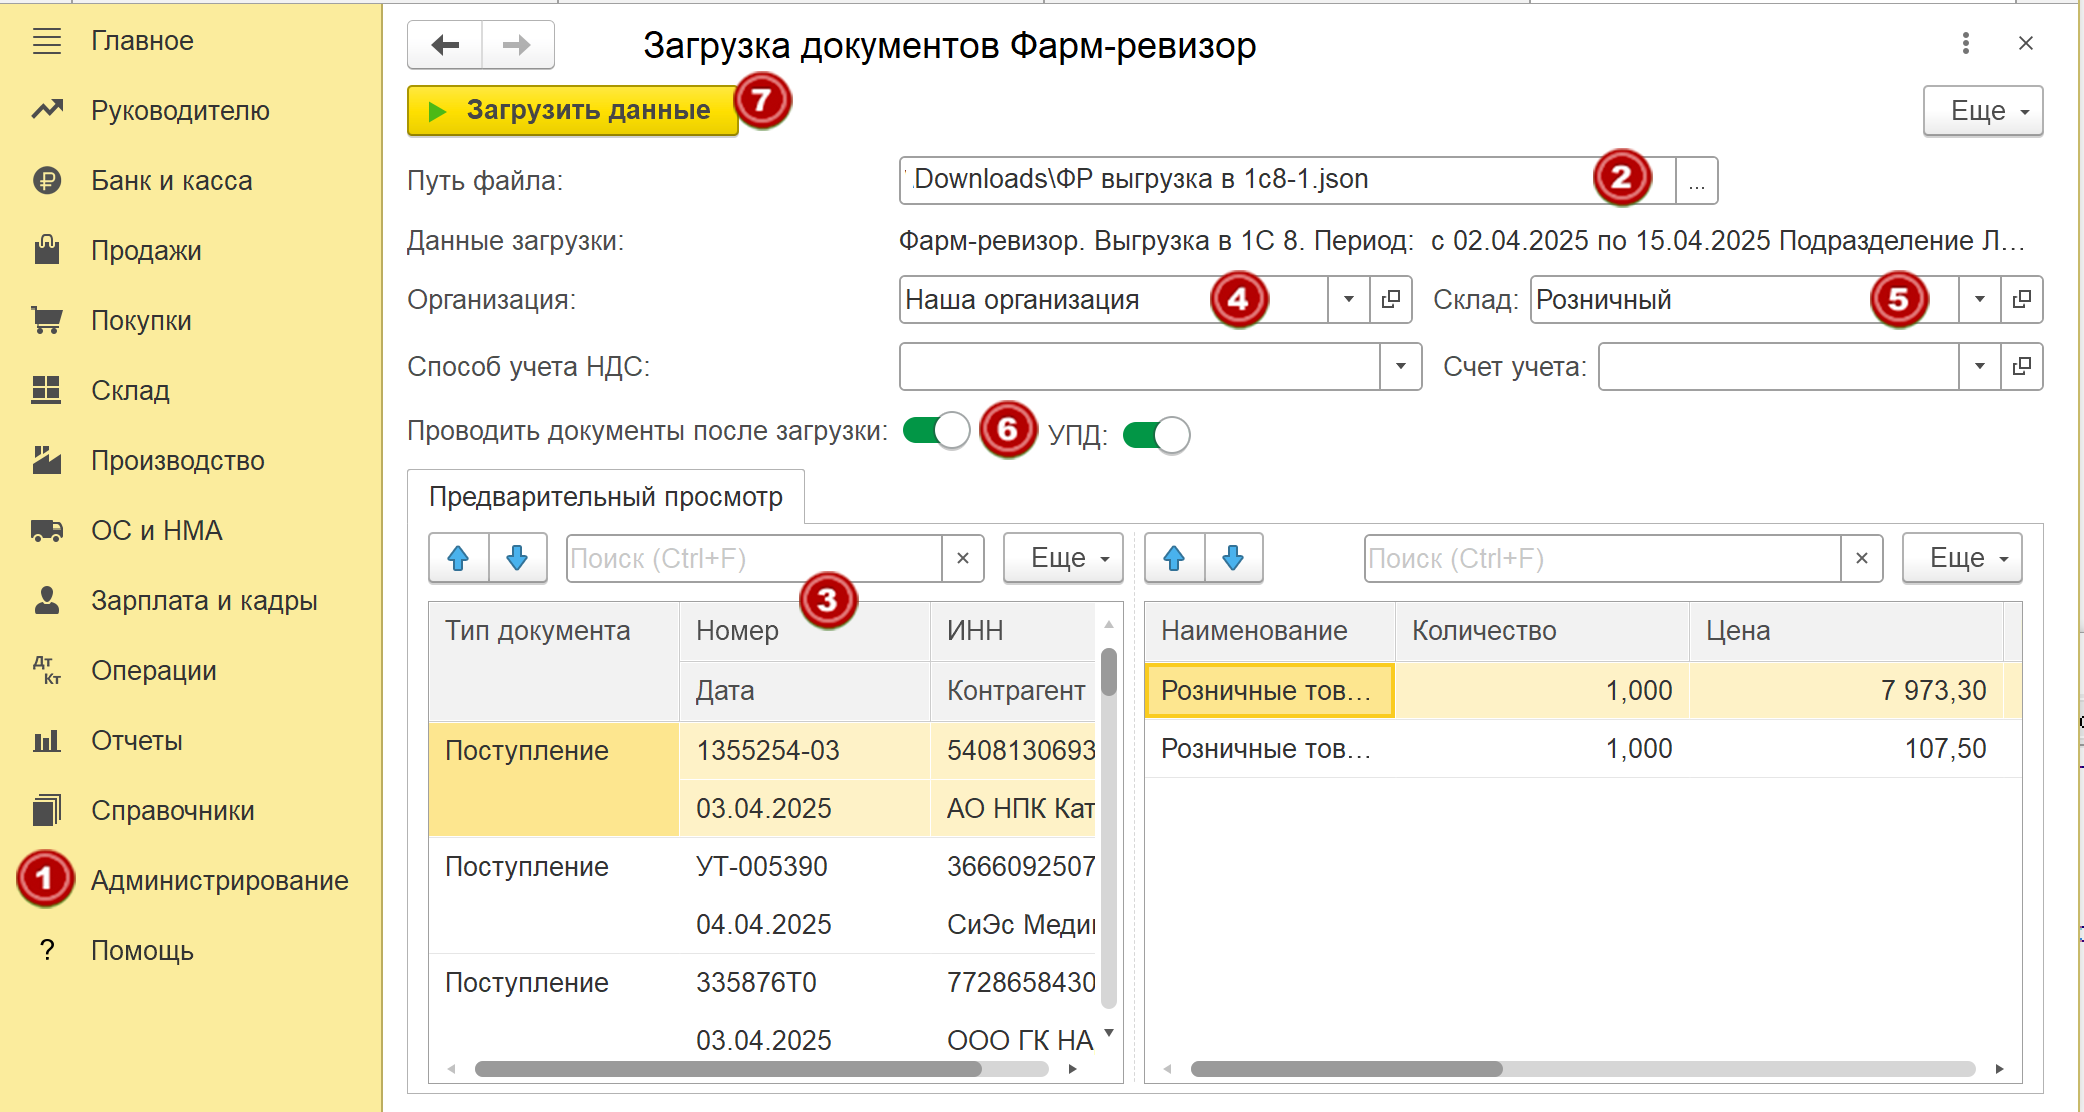Move item row down in right table
The height and width of the screenshot is (1112, 2084).
pyautogui.click(x=1233, y=558)
